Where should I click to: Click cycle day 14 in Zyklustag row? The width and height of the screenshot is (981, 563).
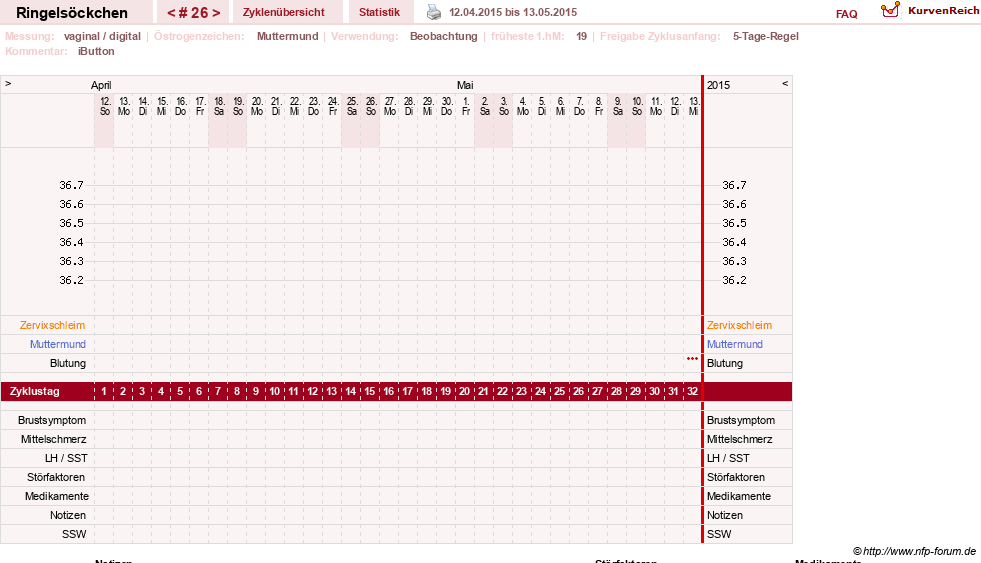tap(350, 392)
